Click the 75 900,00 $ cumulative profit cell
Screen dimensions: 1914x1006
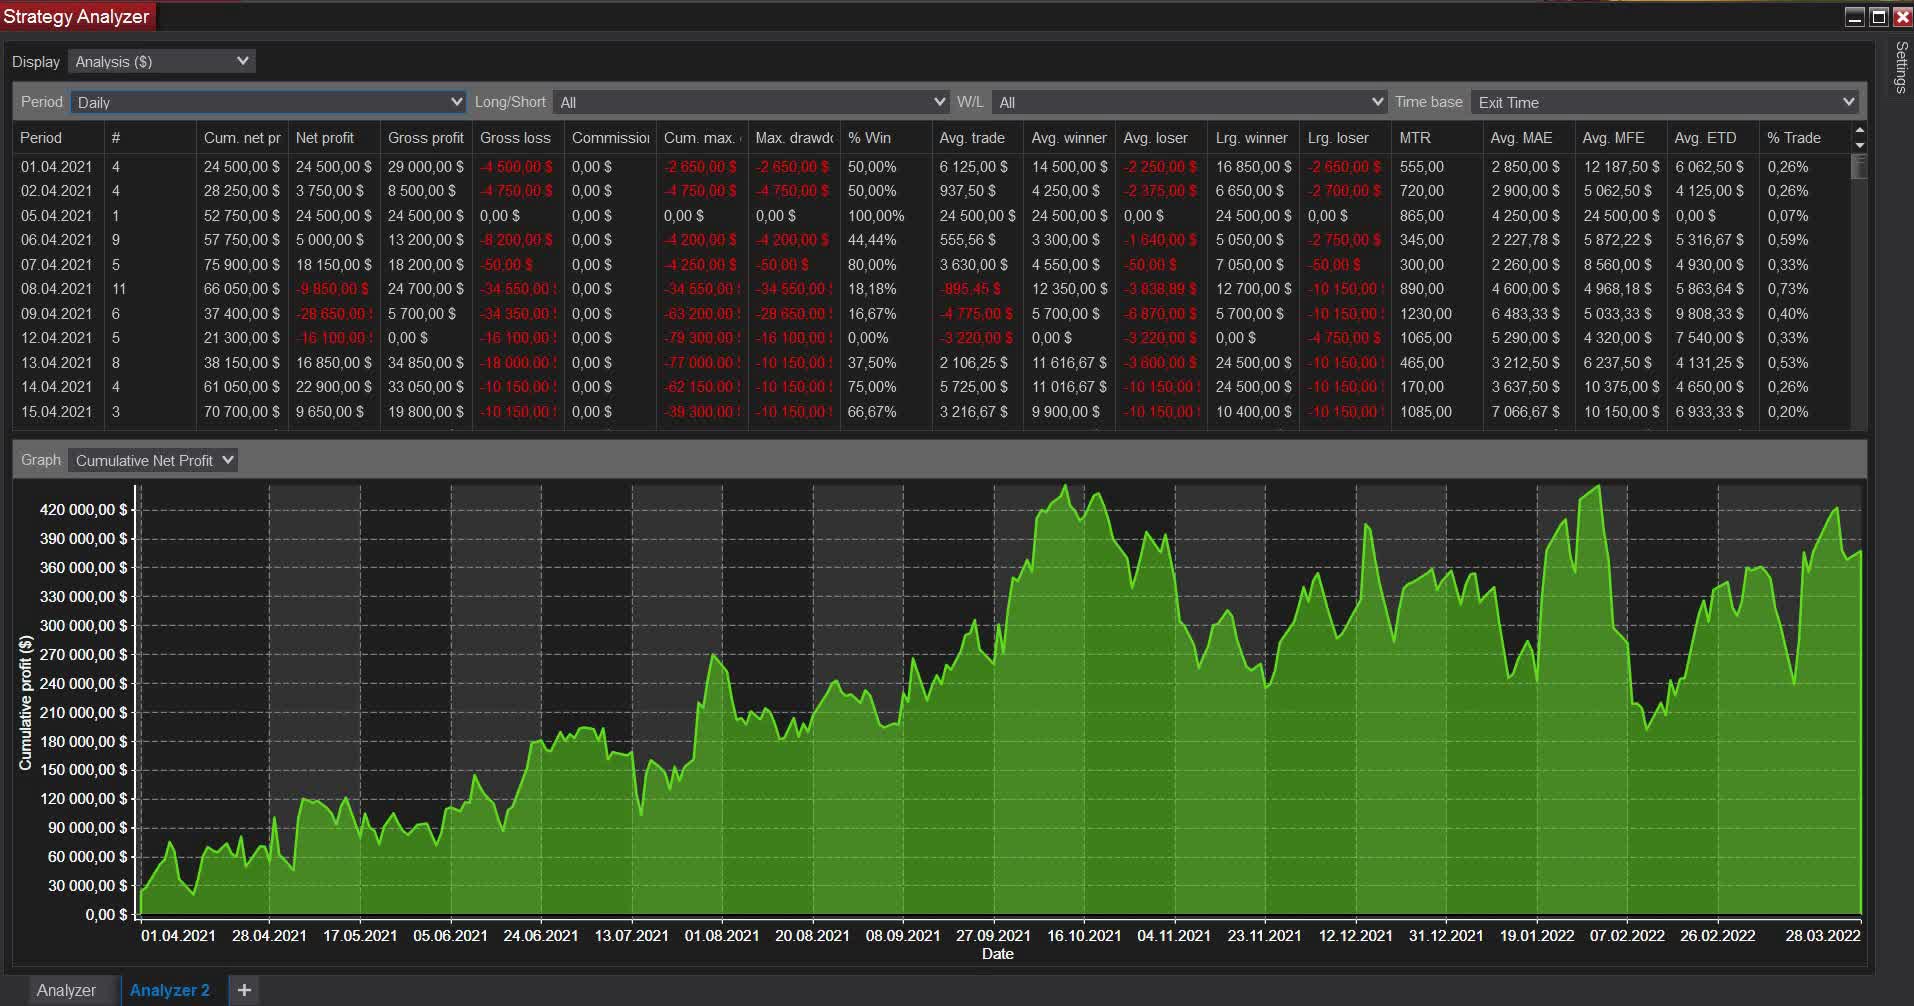point(242,265)
